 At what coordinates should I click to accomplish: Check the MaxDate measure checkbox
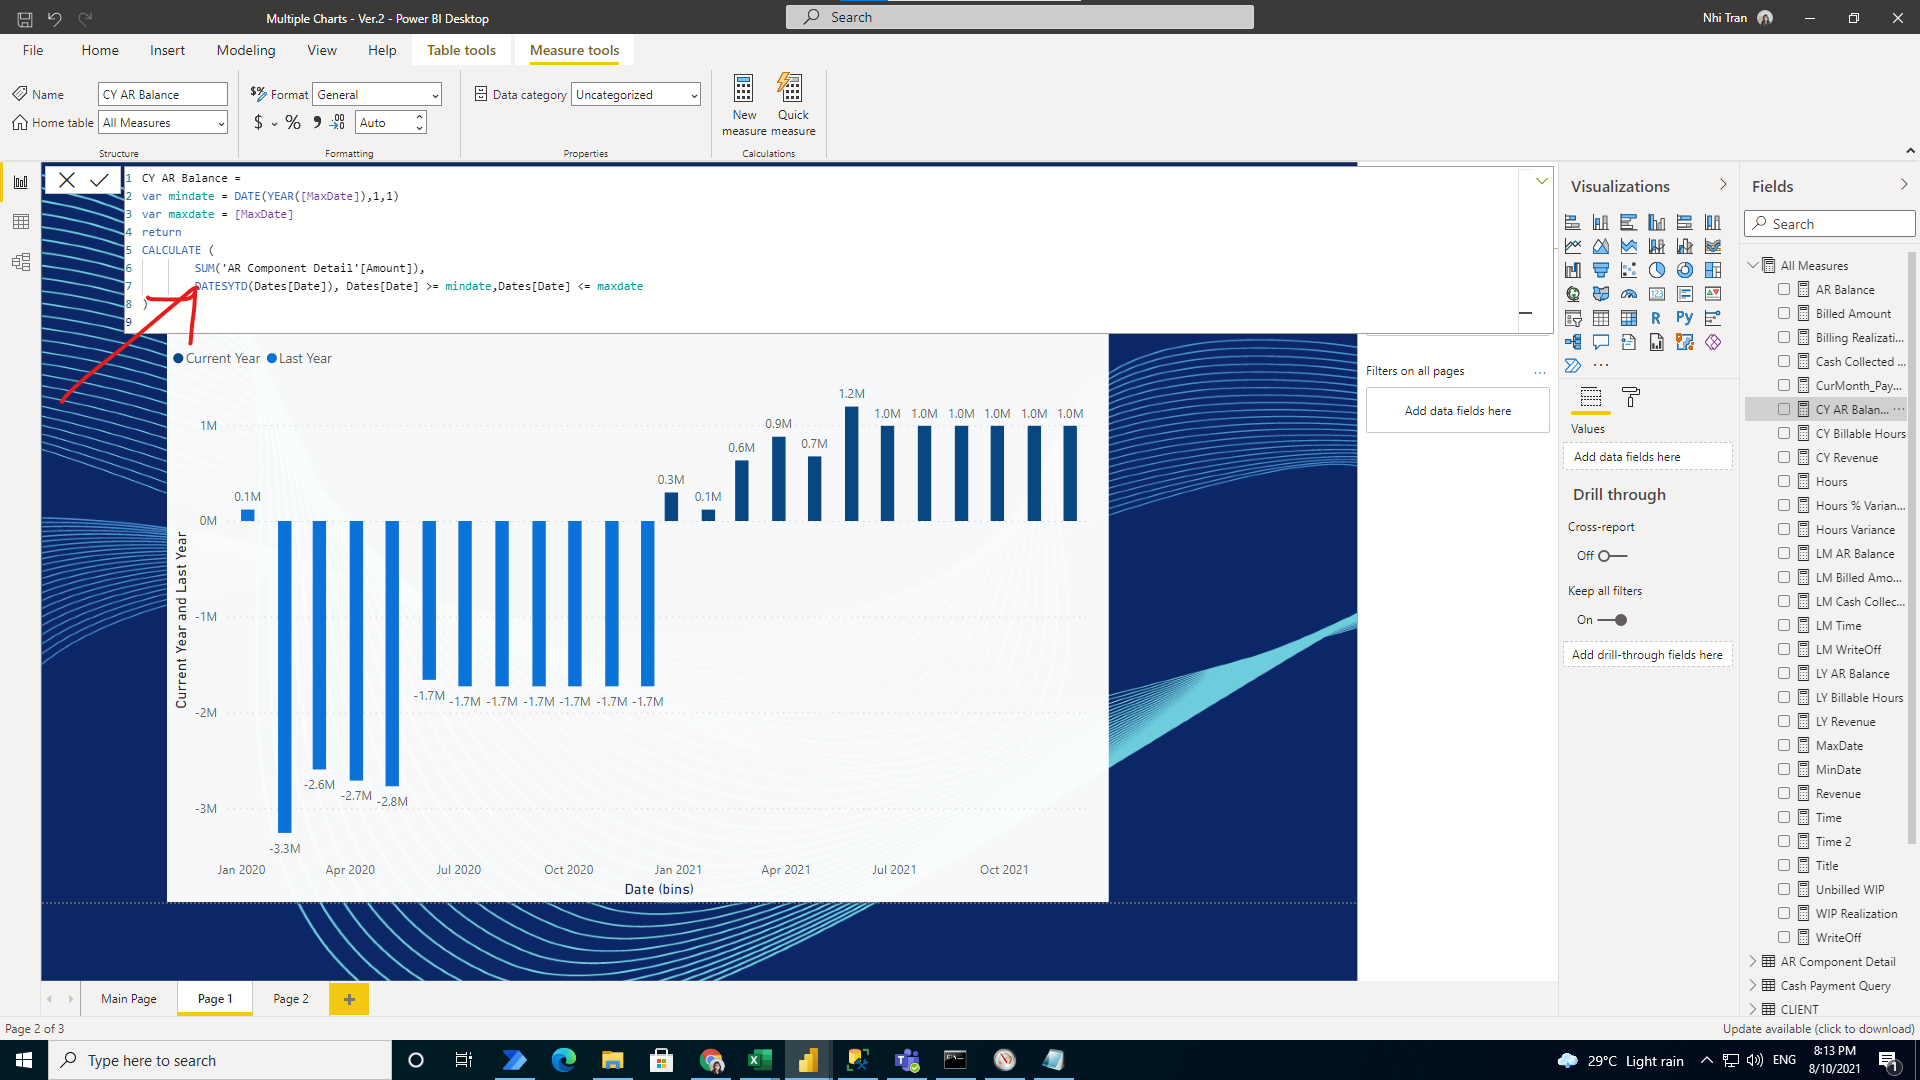point(1784,745)
